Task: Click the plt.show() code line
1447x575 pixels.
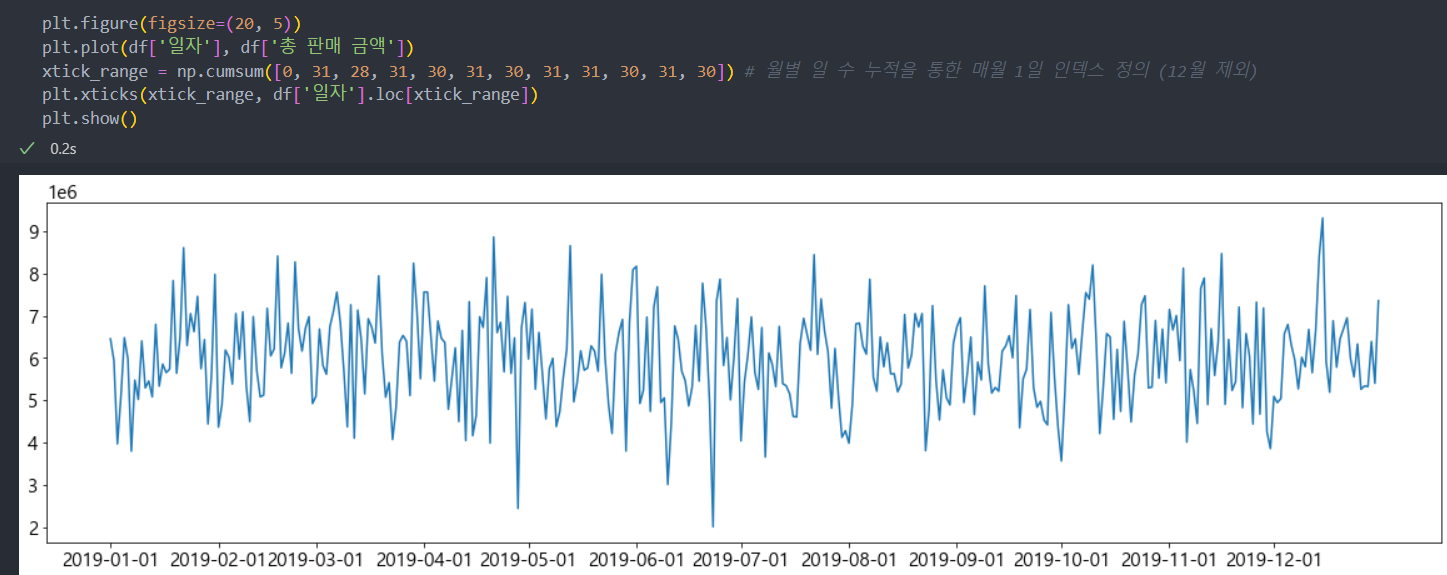Action: (x=89, y=119)
